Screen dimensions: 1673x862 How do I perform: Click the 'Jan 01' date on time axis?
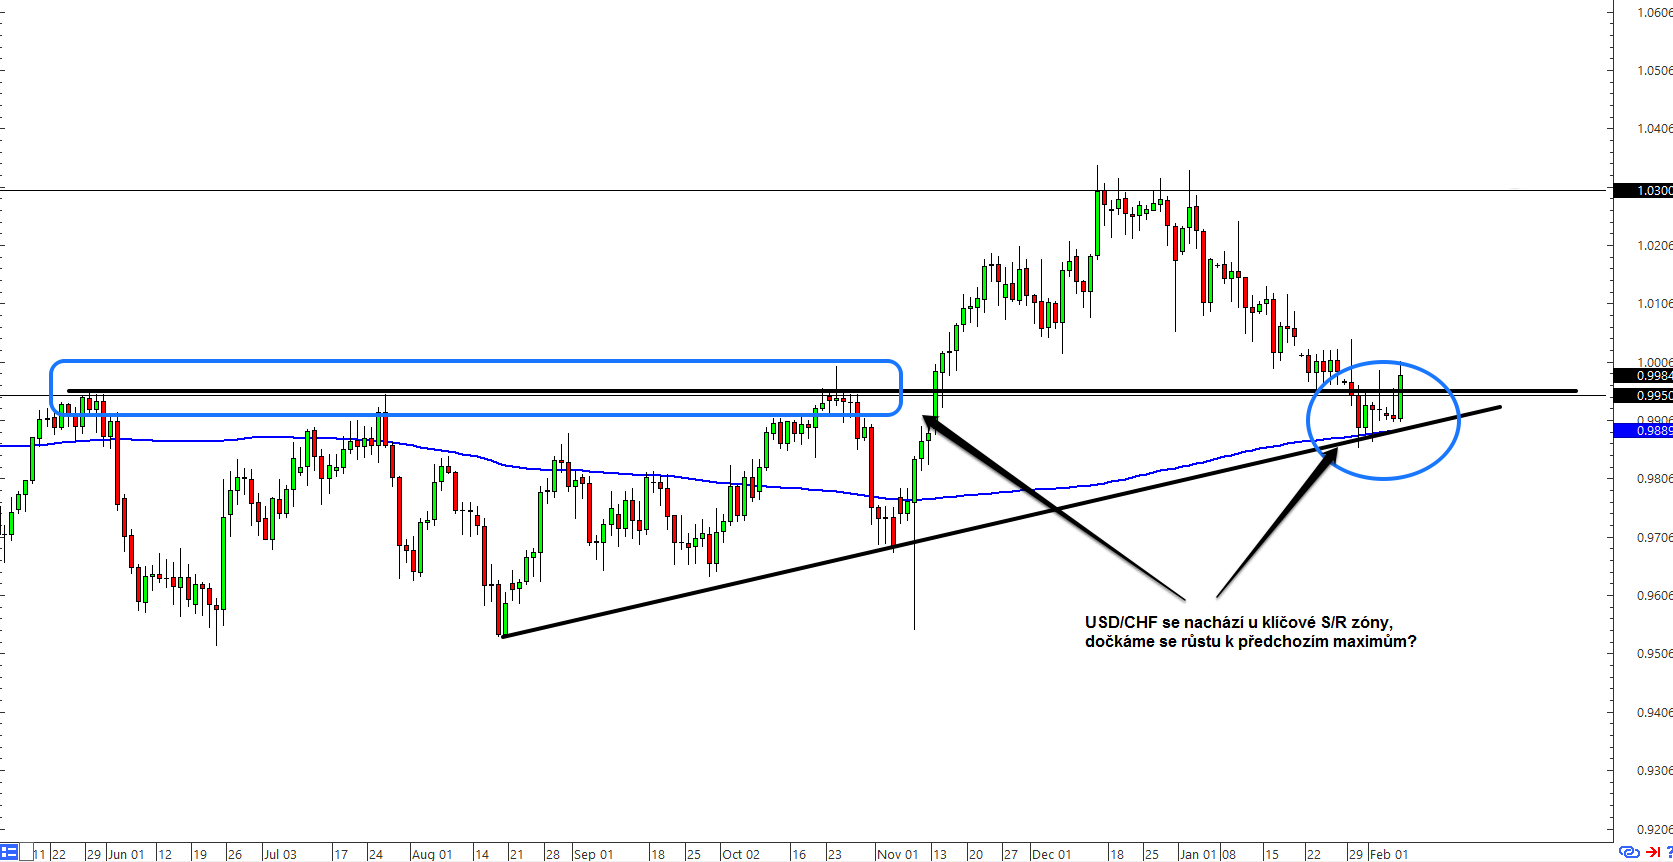pos(1197,854)
